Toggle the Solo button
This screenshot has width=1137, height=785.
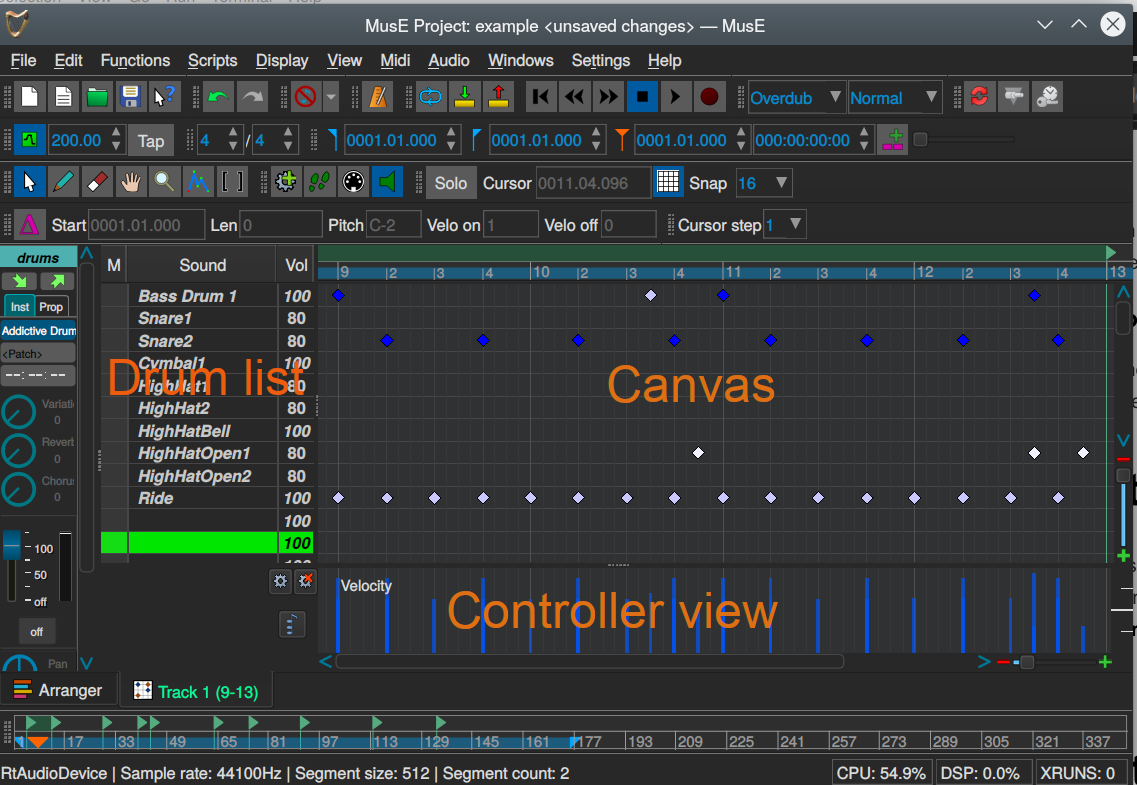[x=450, y=183]
